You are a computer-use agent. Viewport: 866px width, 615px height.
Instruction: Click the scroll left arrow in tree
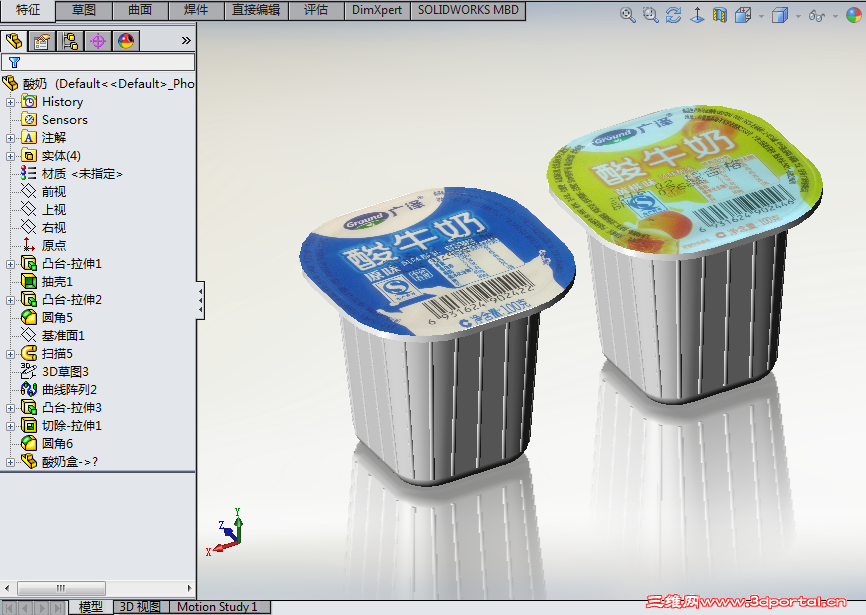pyautogui.click(x=7, y=588)
